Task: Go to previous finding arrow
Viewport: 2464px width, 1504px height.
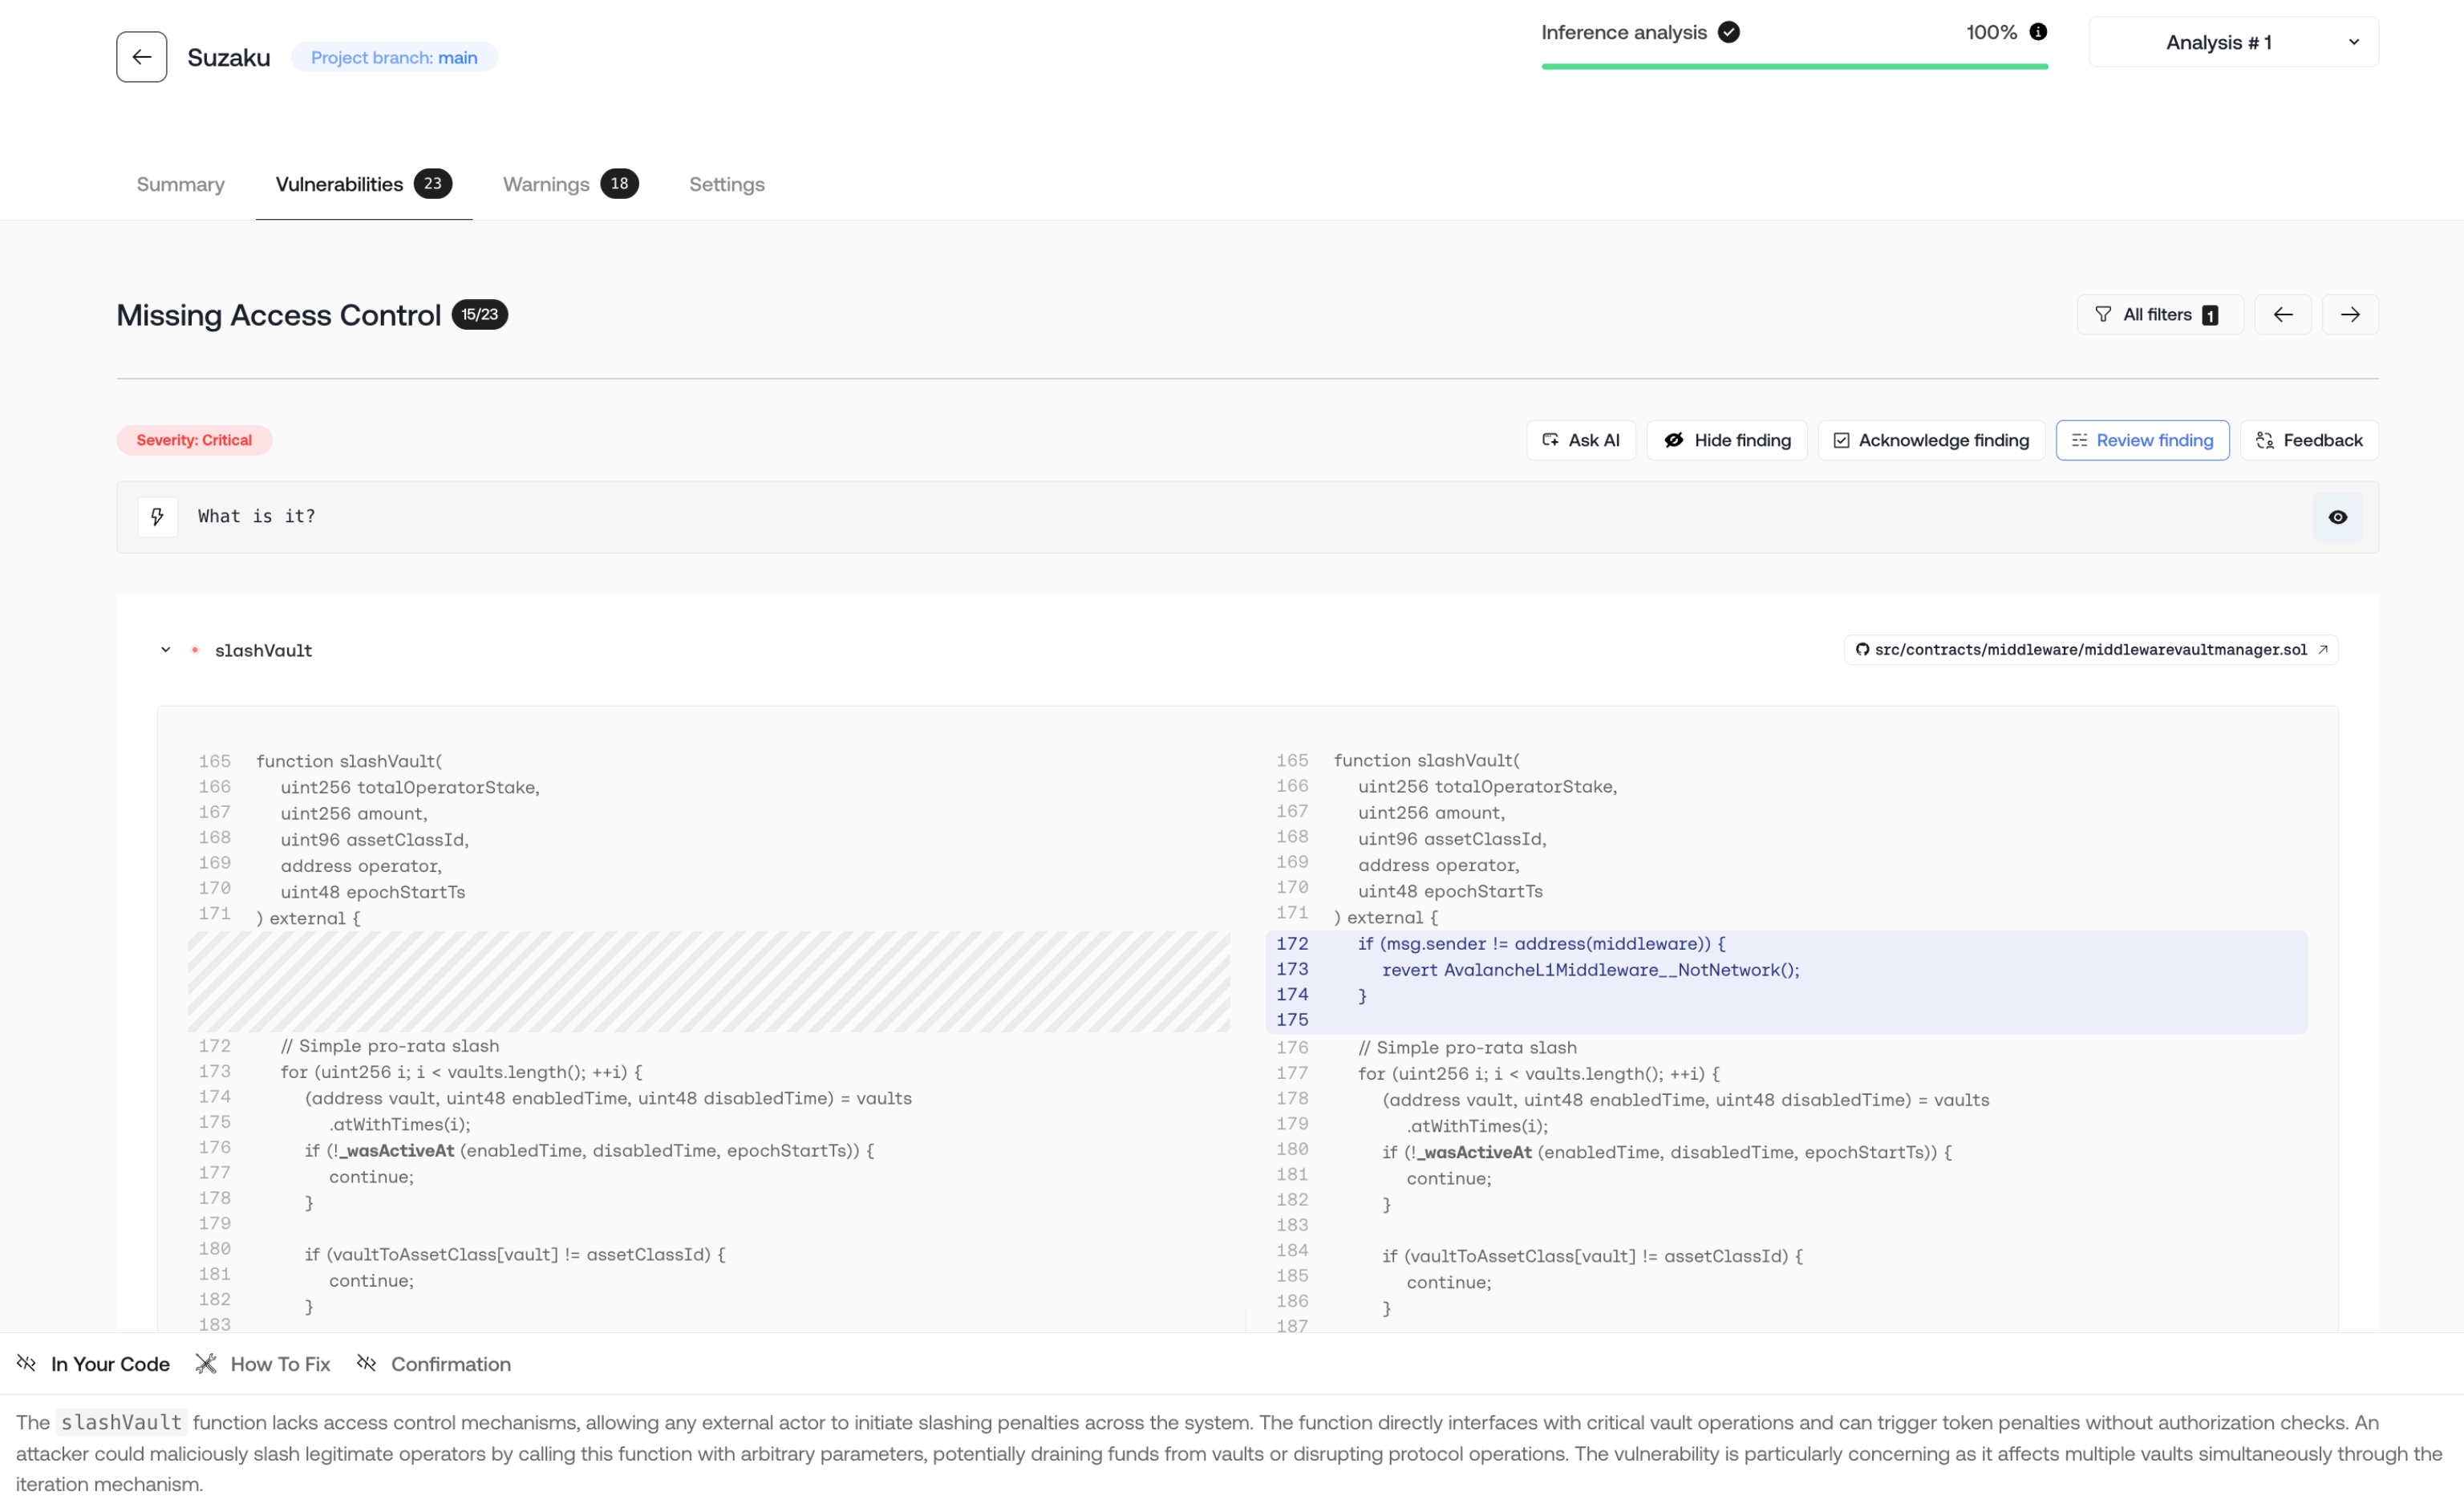Action: click(x=2282, y=315)
